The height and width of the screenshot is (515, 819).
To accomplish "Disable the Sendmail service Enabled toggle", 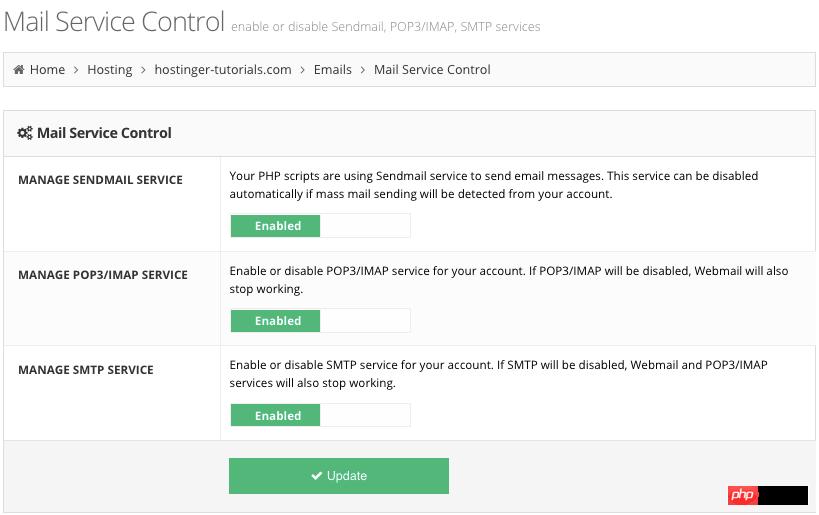I will (x=320, y=226).
